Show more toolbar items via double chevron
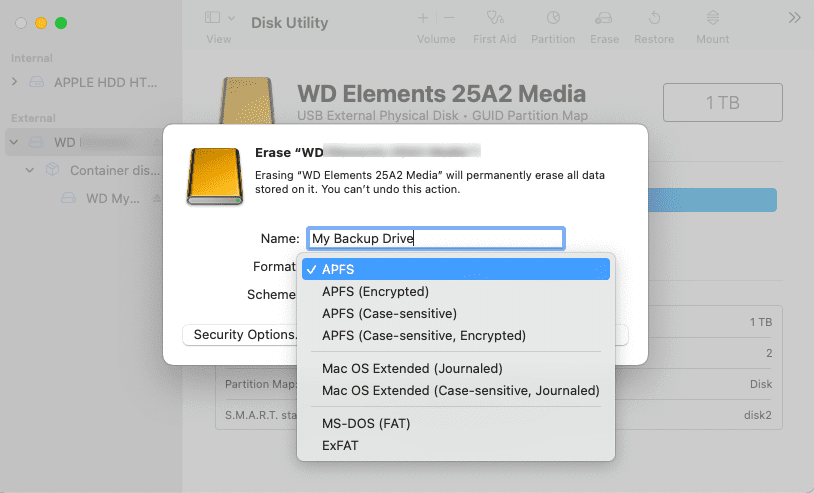814x493 pixels. point(794,18)
